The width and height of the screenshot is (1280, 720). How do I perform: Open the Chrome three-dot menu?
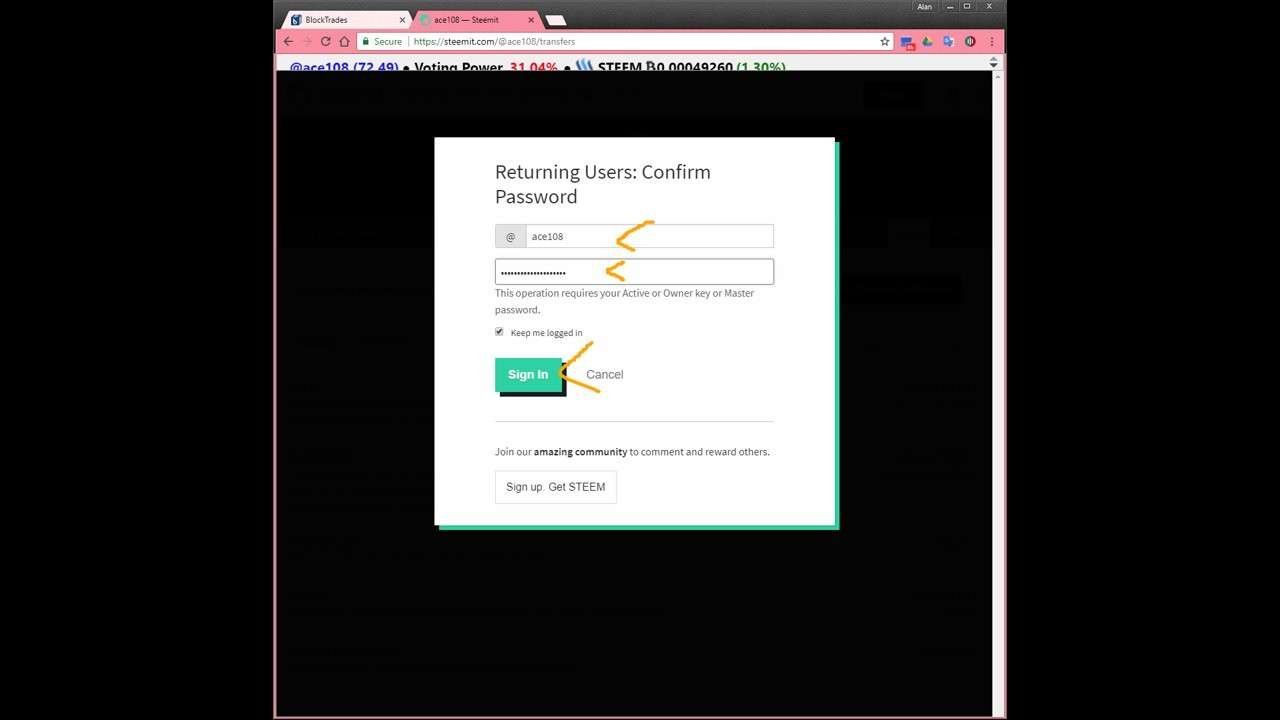[x=992, y=42]
